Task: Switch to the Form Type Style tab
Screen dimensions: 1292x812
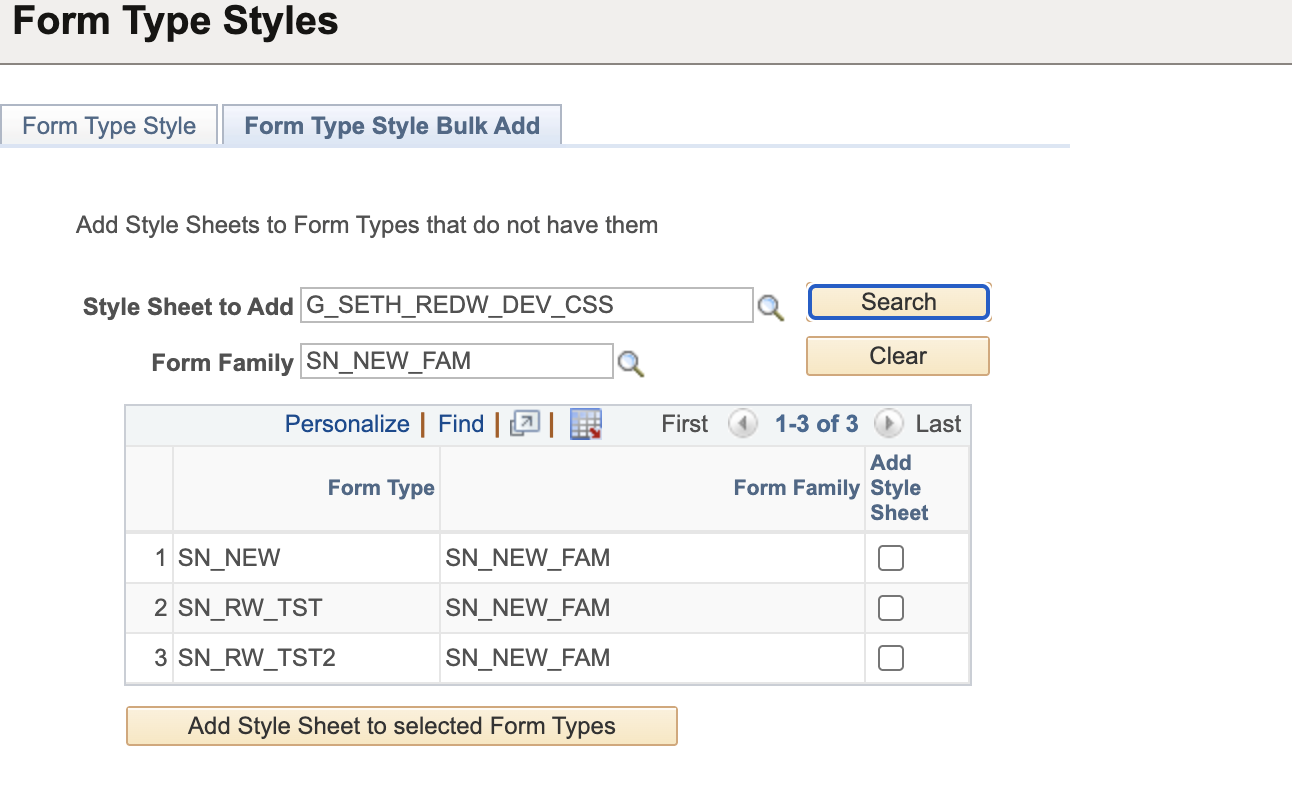Action: (109, 125)
